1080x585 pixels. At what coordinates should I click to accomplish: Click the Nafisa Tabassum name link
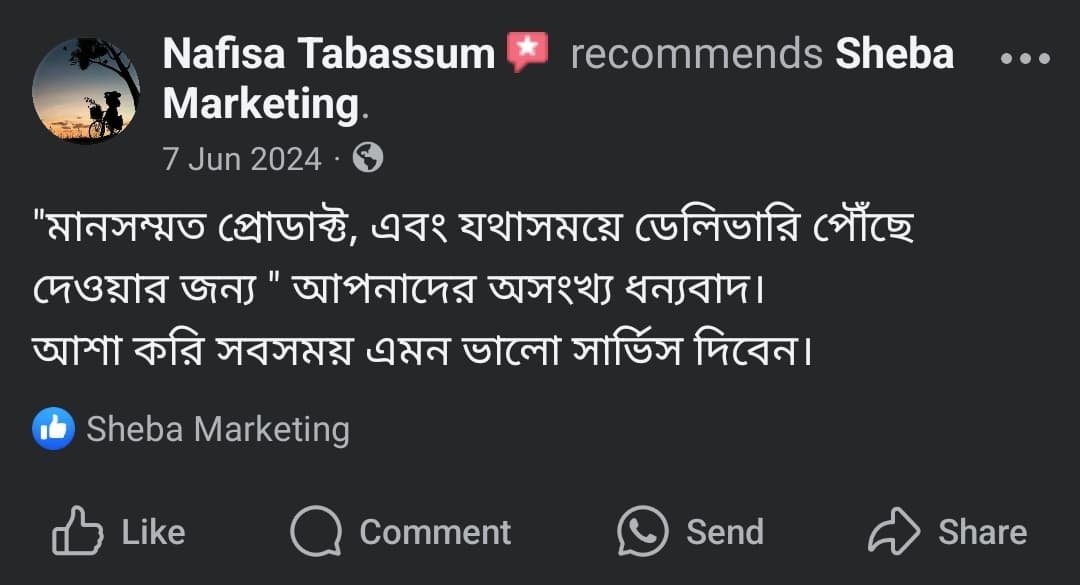tap(329, 54)
